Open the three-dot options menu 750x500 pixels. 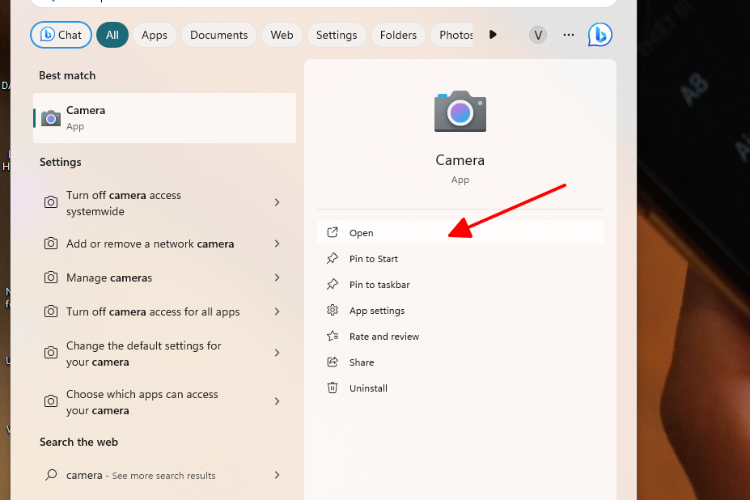[x=568, y=35]
